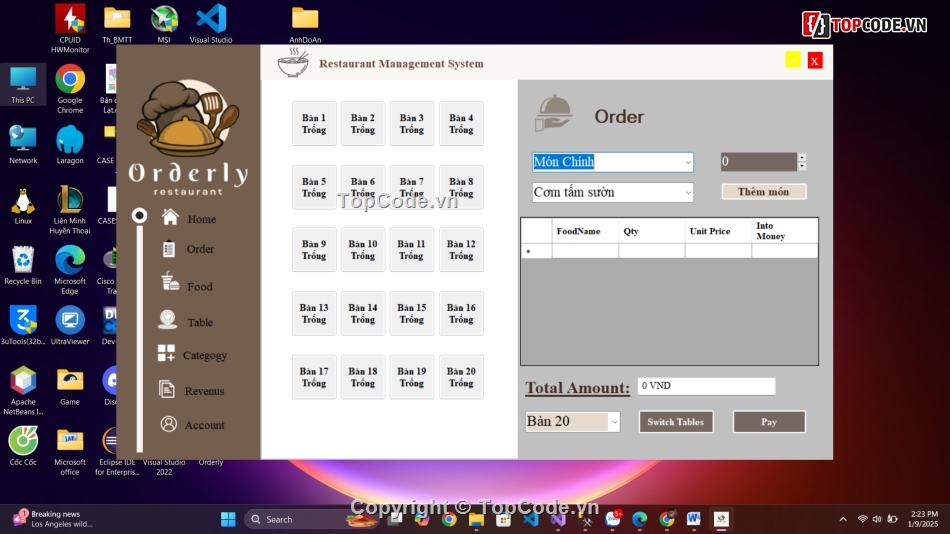Click the sidebar position indicator circle
Screen dimensions: 950x534
140,215
